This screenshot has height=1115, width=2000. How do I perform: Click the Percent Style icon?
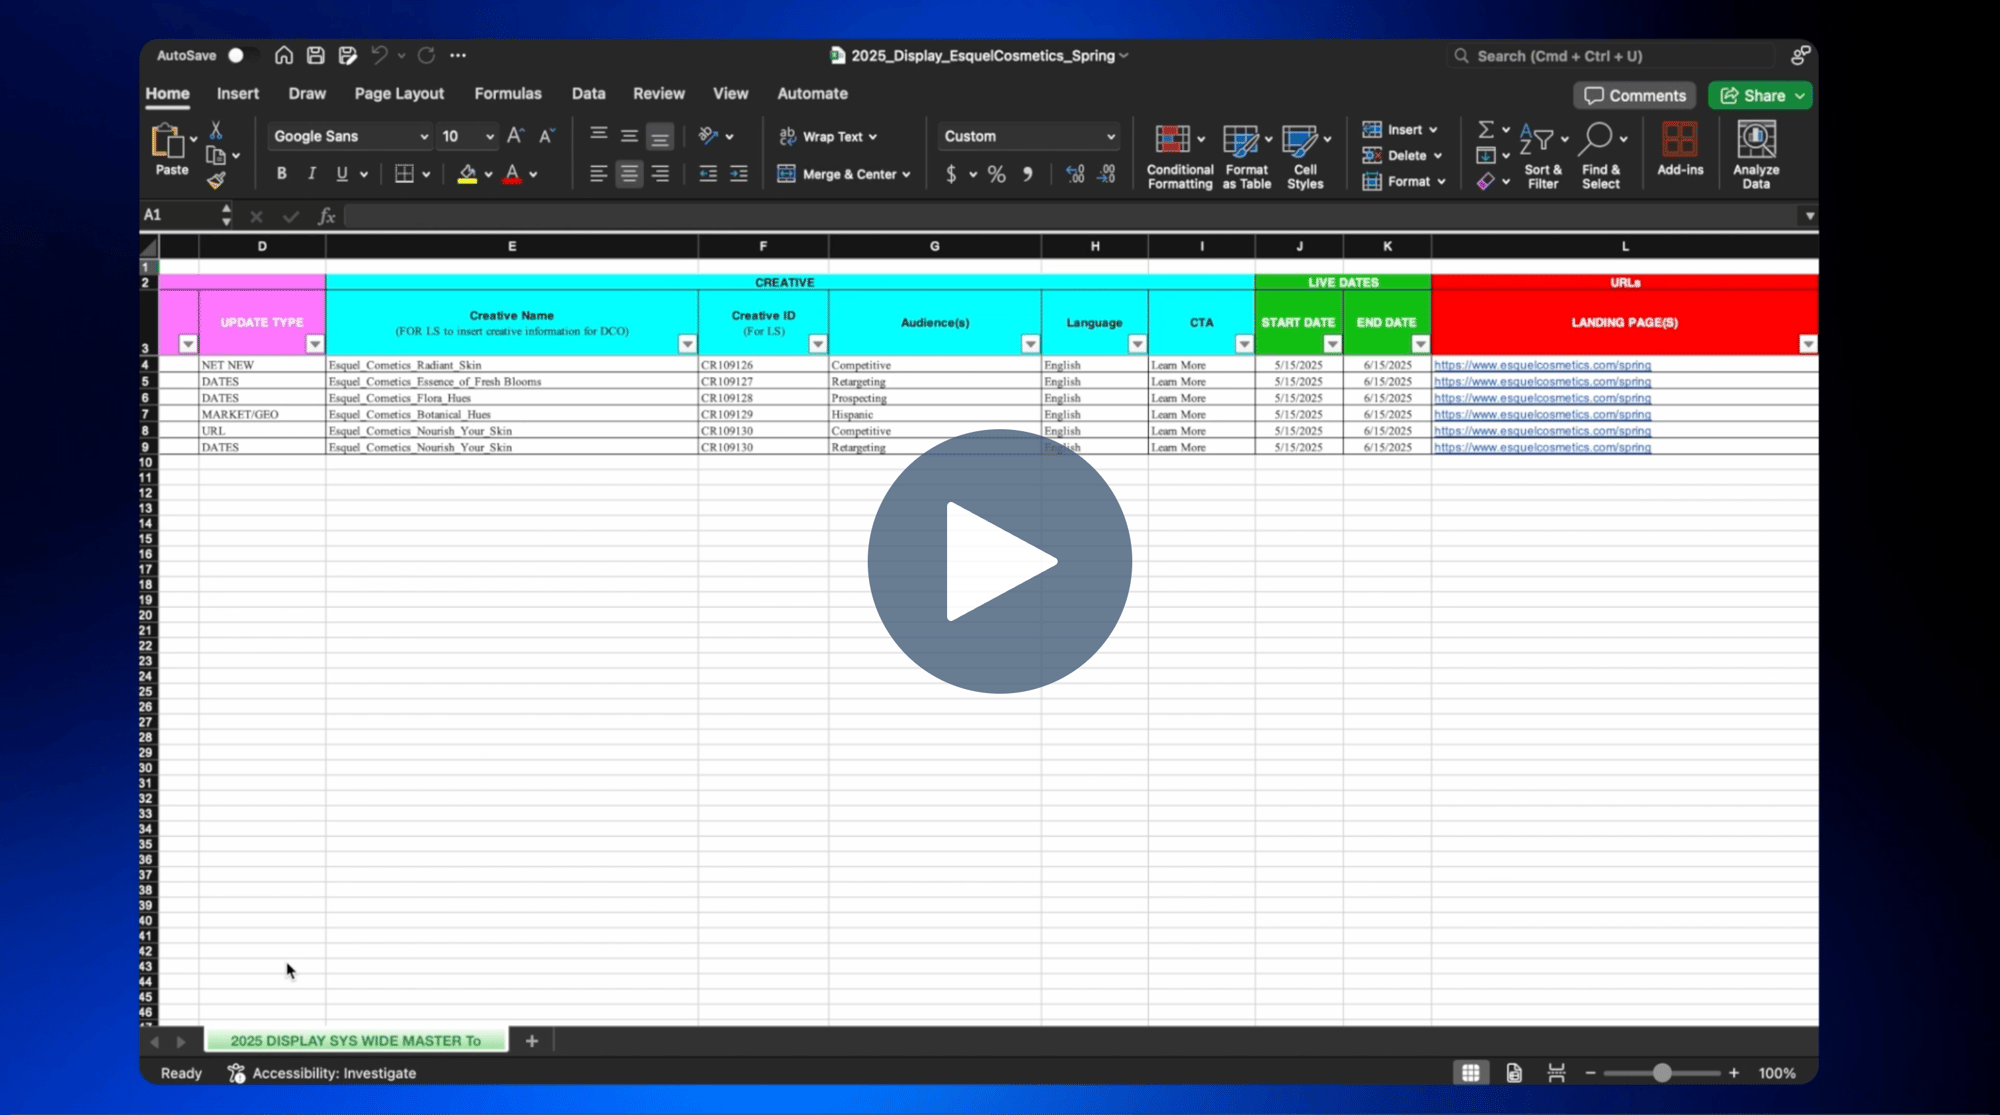996,174
